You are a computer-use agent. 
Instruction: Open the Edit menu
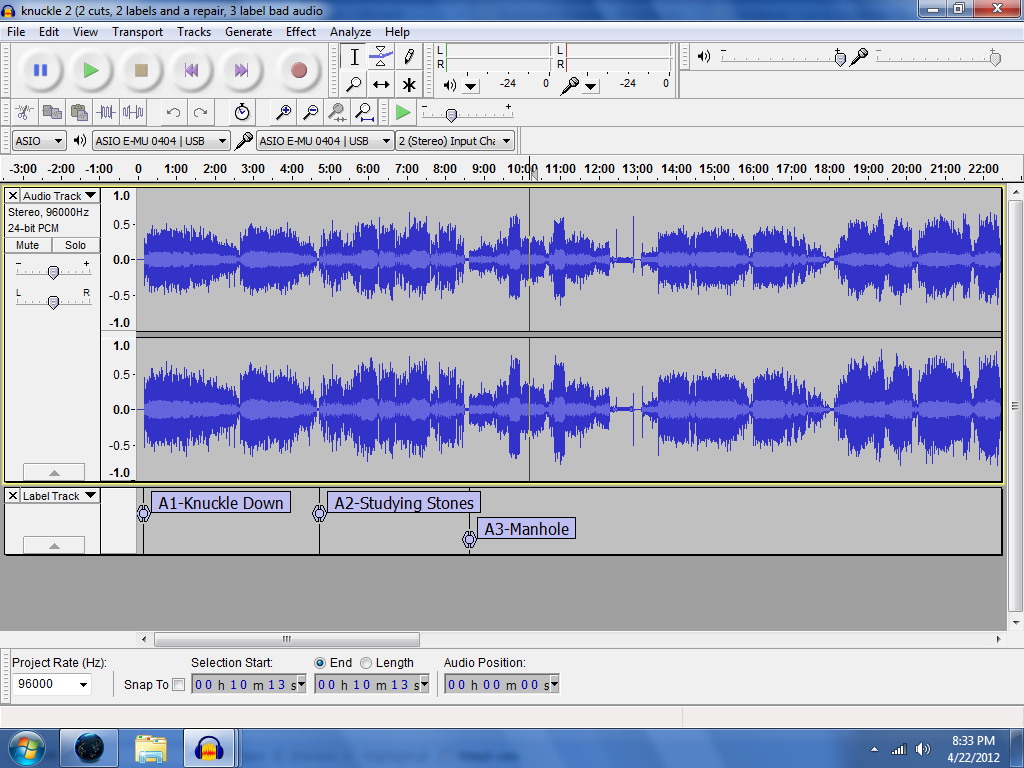(x=48, y=31)
